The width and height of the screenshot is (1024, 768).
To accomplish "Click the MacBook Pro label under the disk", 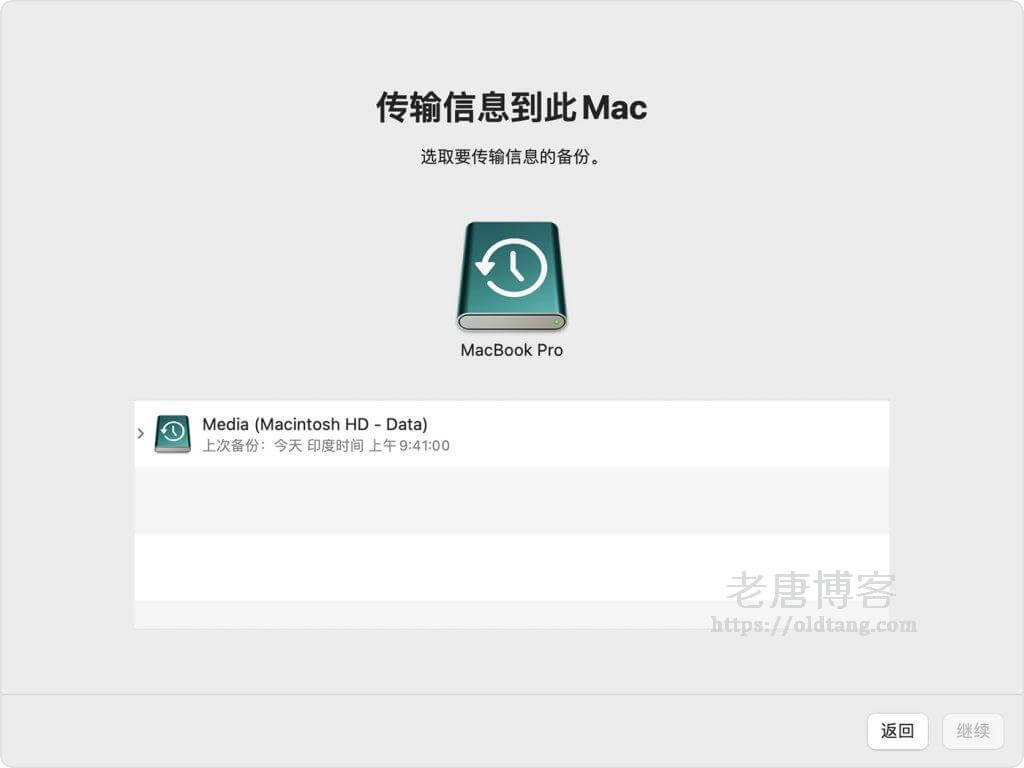I will point(511,350).
